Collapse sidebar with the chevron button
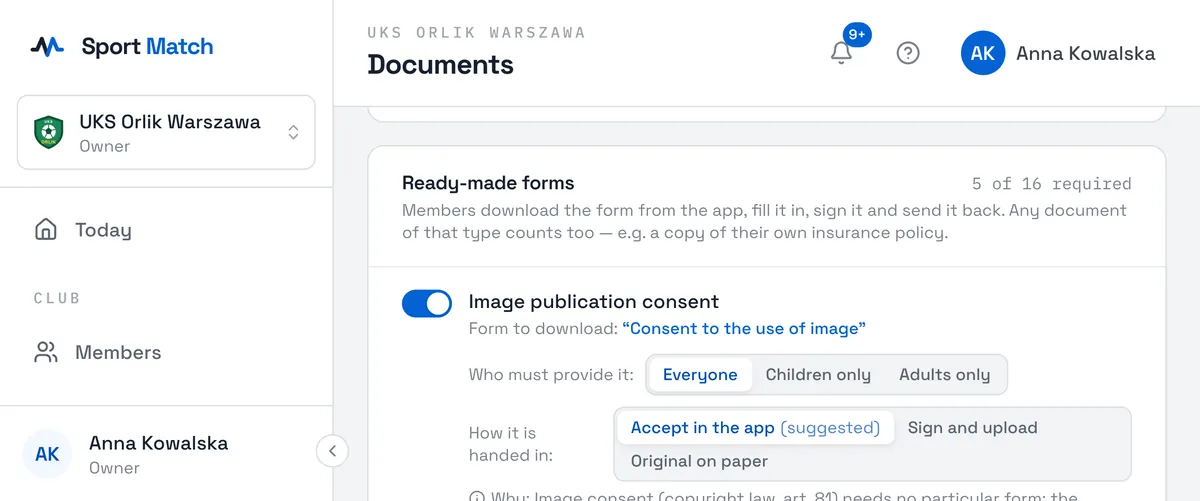The width and height of the screenshot is (1200, 501). coord(332,451)
